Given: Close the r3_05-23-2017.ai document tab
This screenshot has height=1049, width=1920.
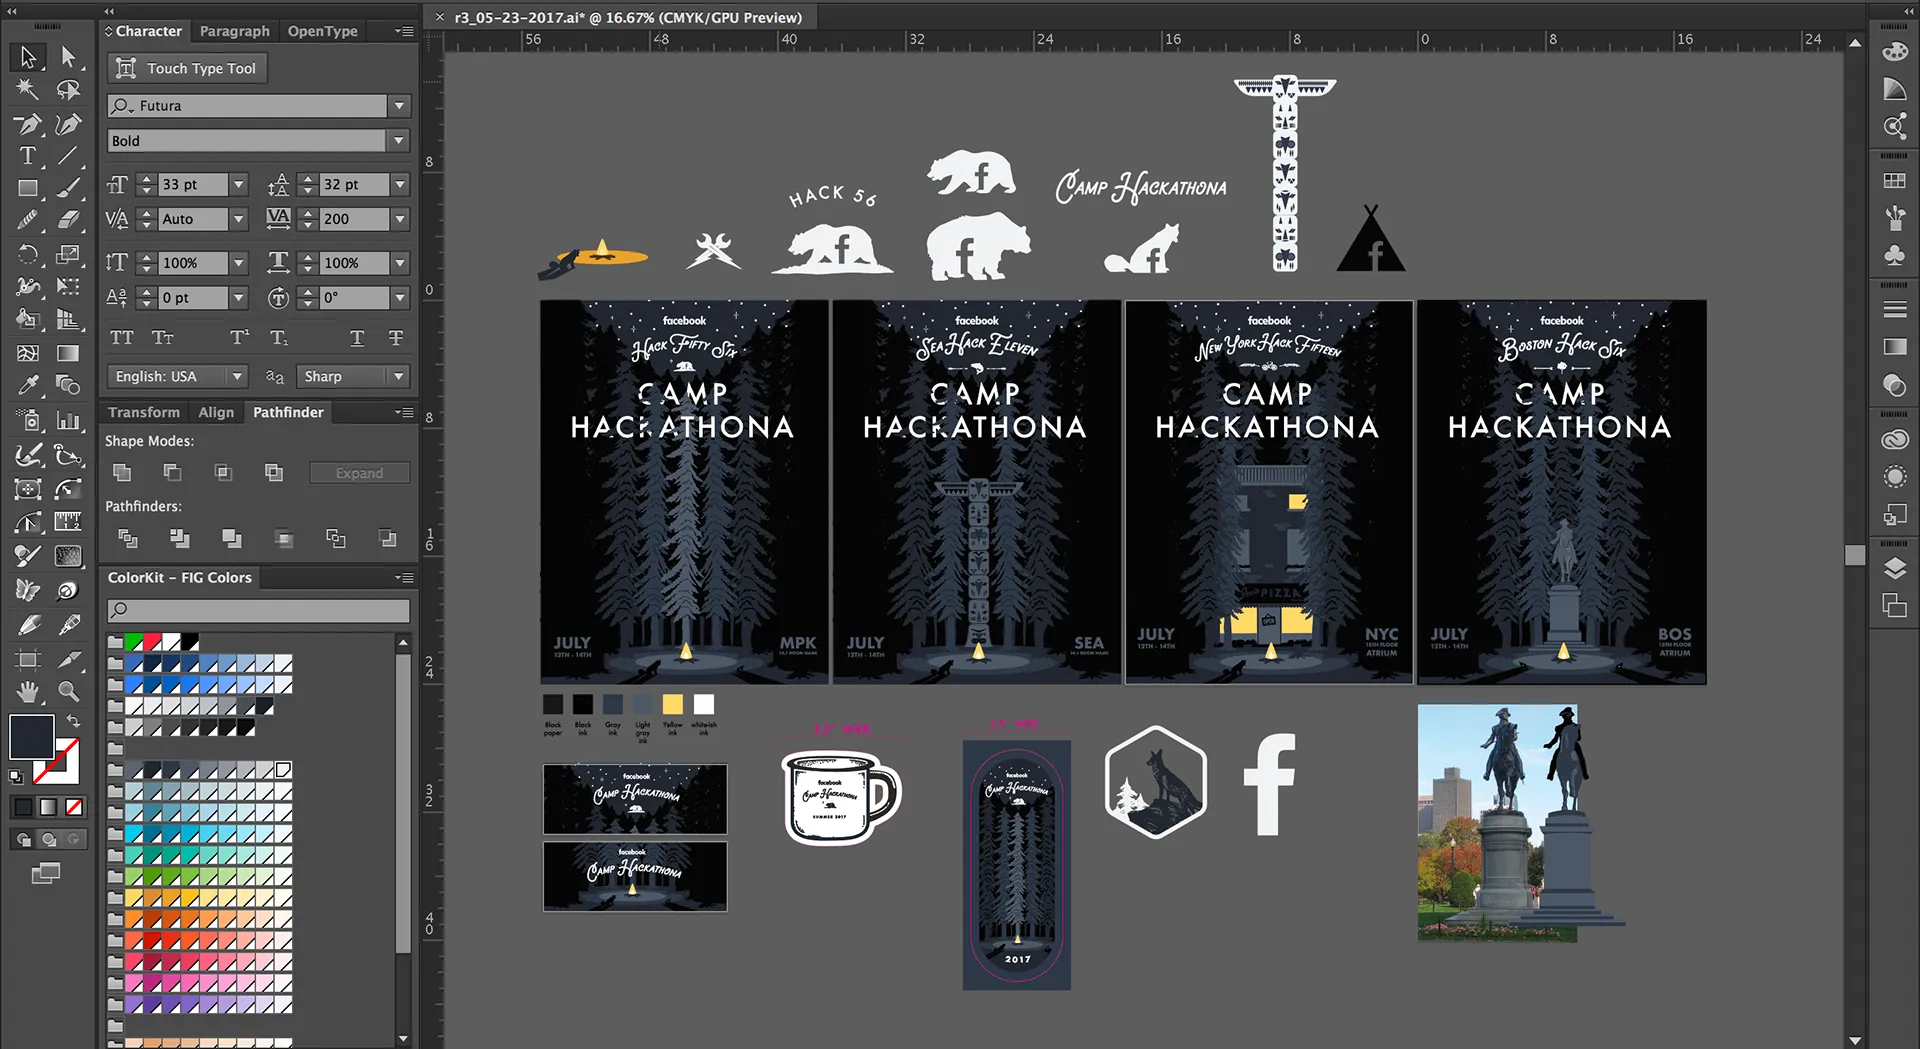Looking at the screenshot, I should click(440, 17).
